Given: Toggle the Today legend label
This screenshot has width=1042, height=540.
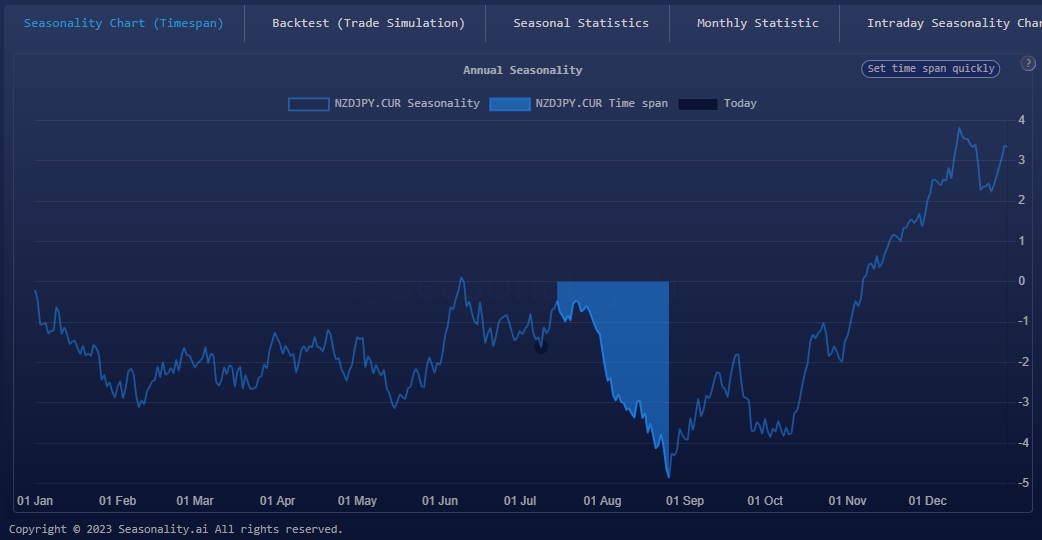Looking at the screenshot, I should coord(740,104).
